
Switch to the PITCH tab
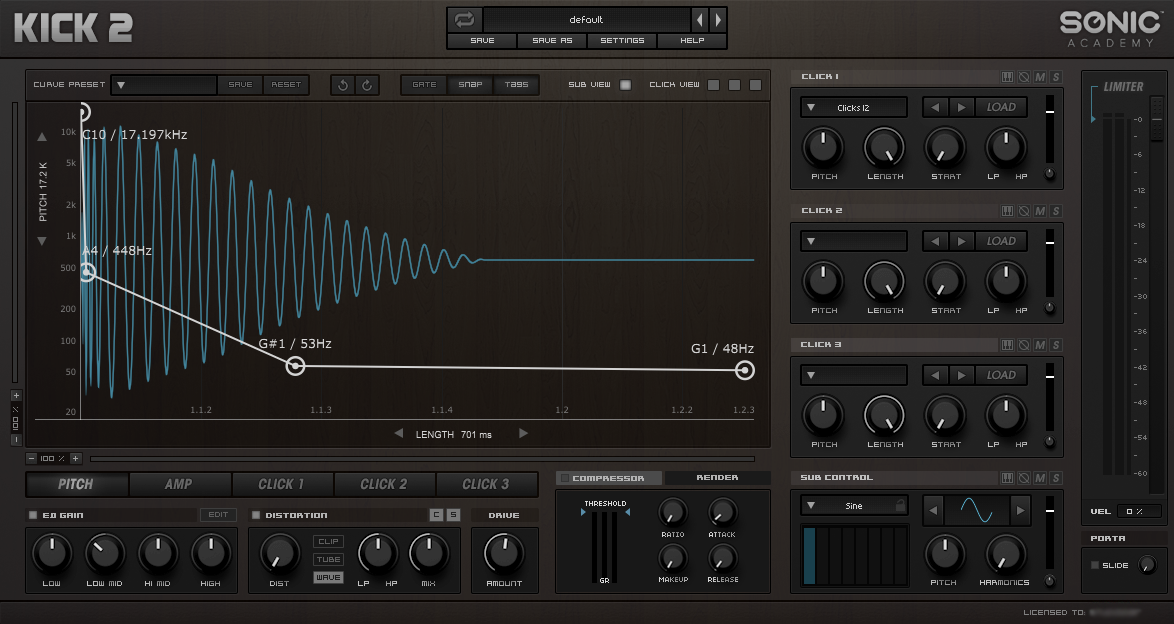tap(76, 484)
